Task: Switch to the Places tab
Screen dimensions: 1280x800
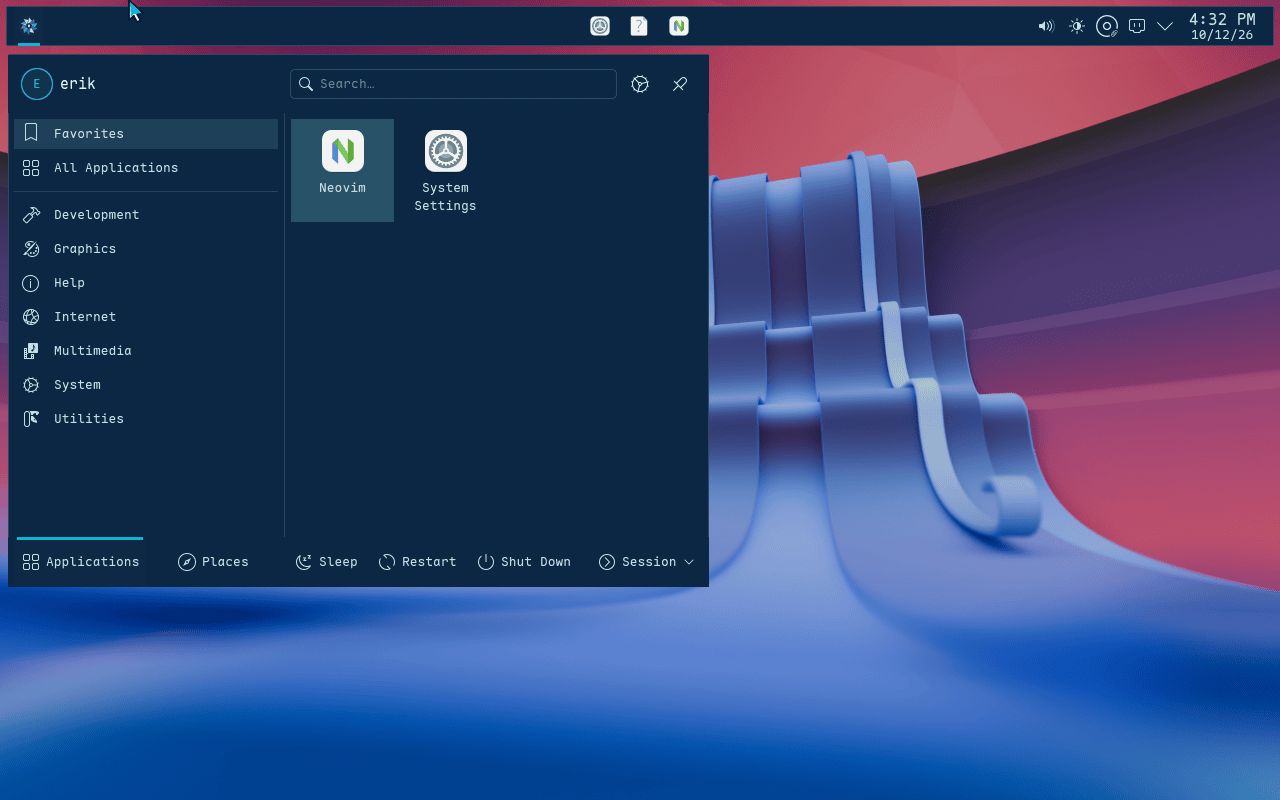Action: [214, 562]
